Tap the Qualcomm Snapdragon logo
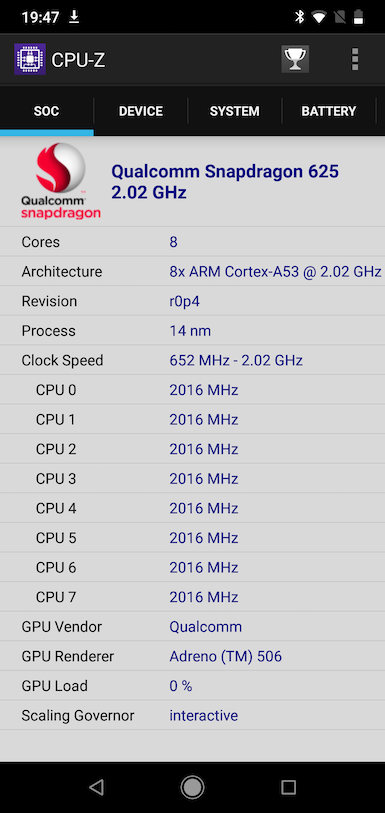This screenshot has height=813, width=385. click(61, 181)
